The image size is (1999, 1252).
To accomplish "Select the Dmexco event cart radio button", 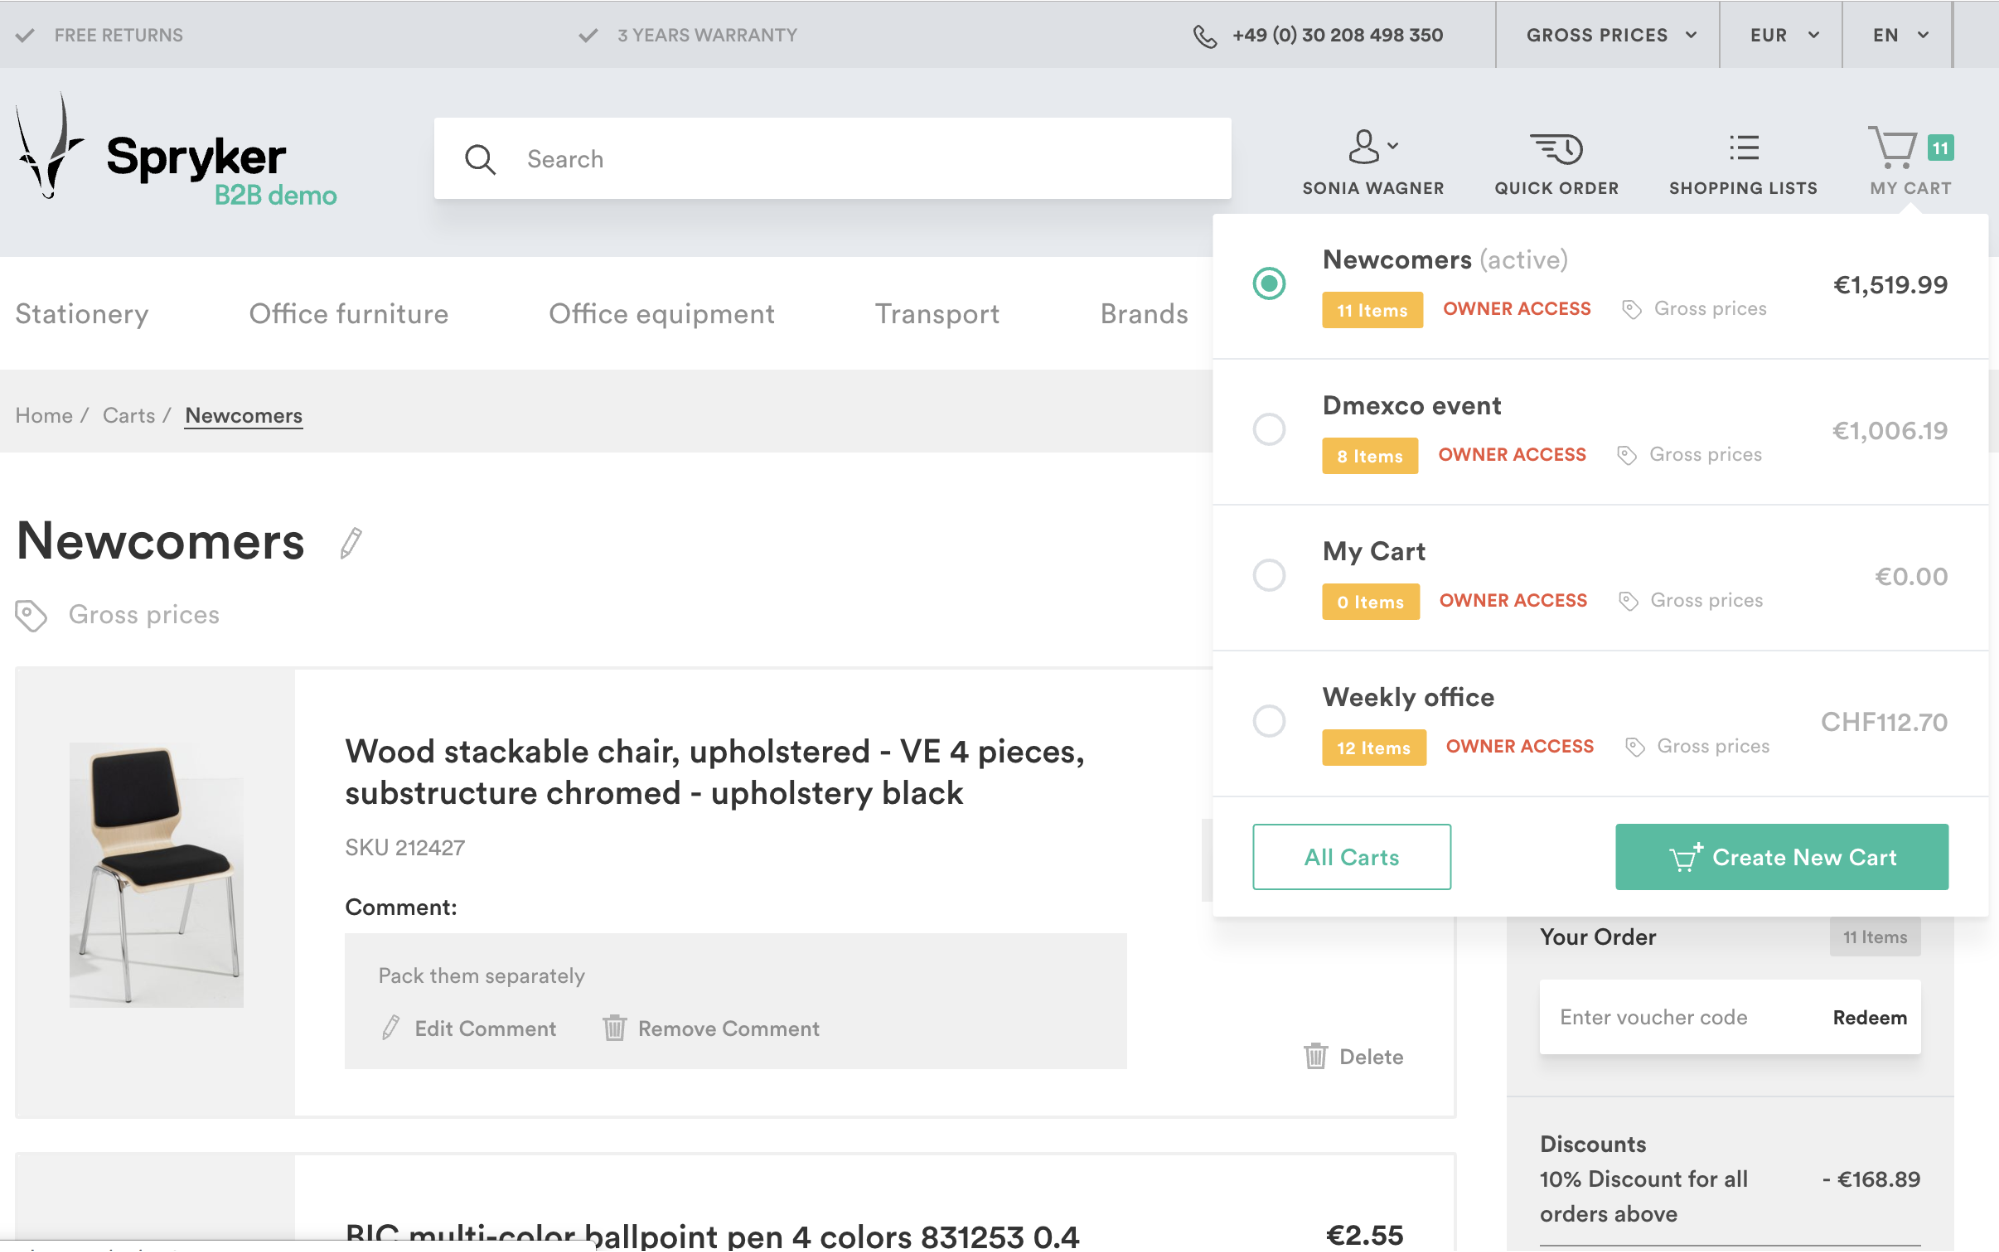I will (1269, 430).
